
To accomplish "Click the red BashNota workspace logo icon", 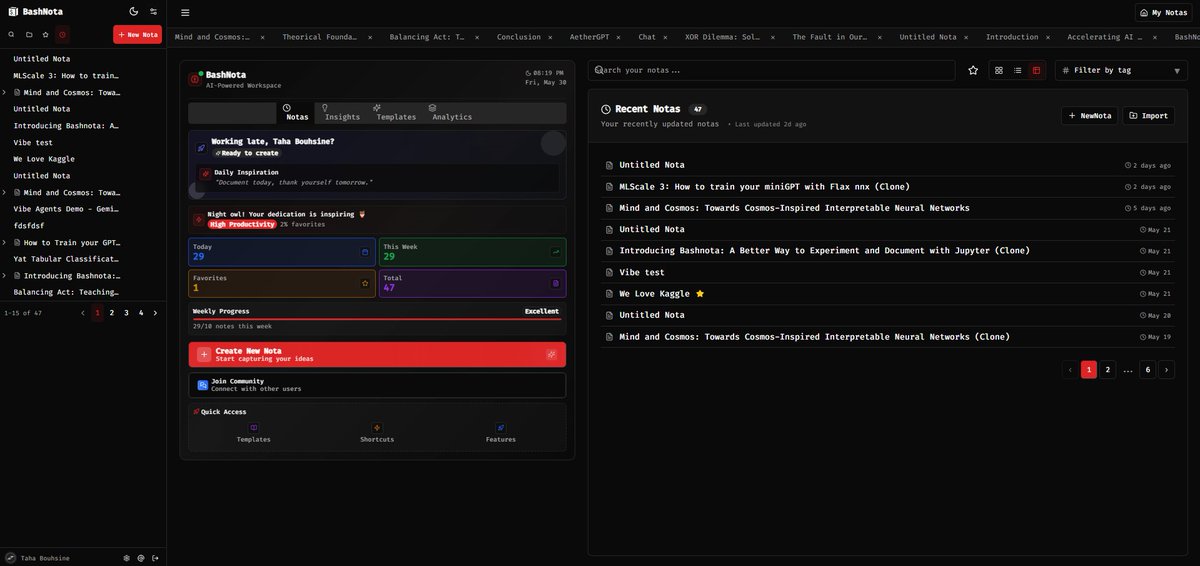I will coord(195,79).
